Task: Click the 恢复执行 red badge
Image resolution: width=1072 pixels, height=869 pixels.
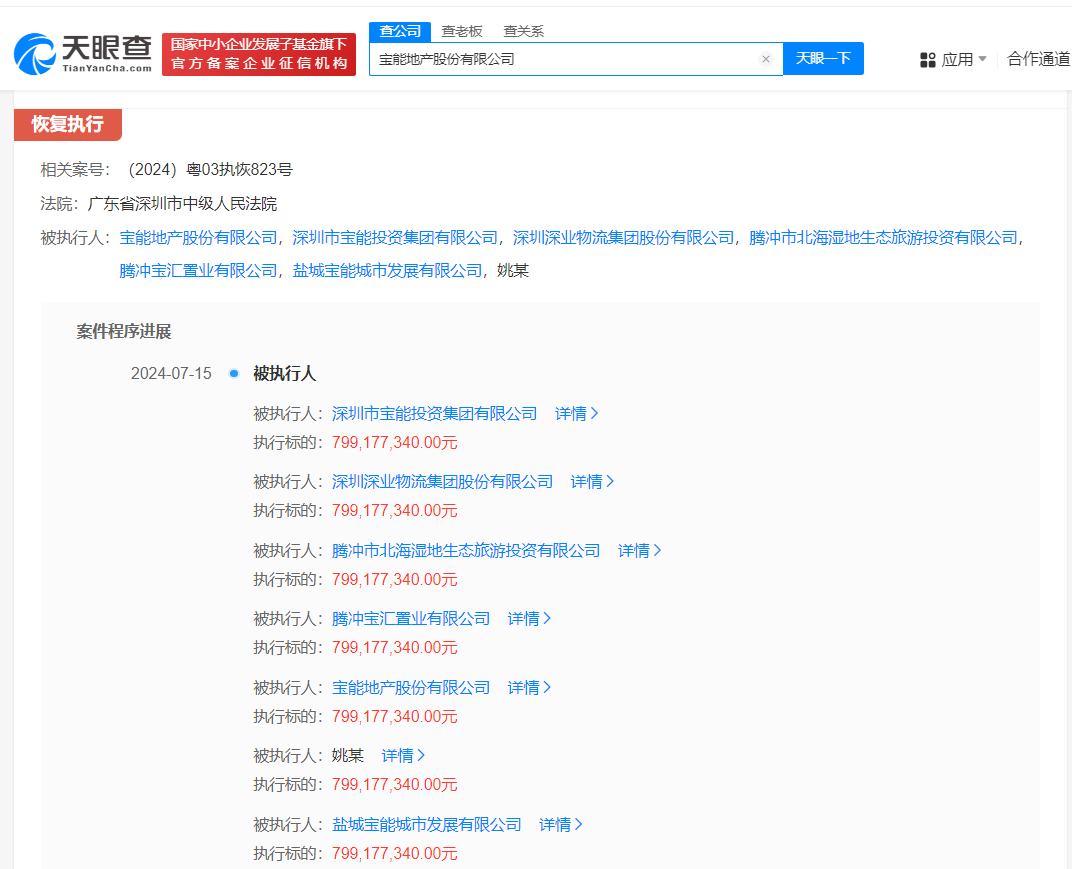Action: pos(67,124)
